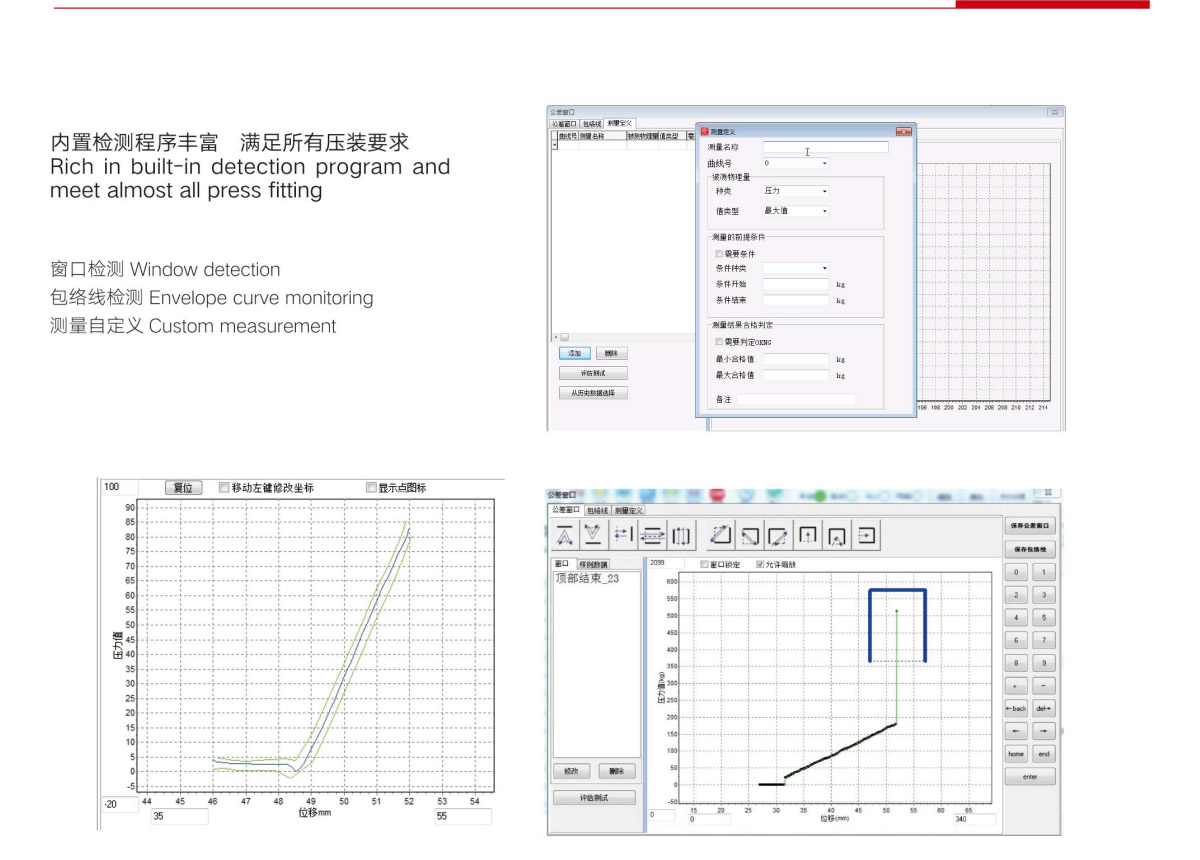Switch to the 包络线 tab in lower window
Screen dimensions: 1200x860
(596, 510)
